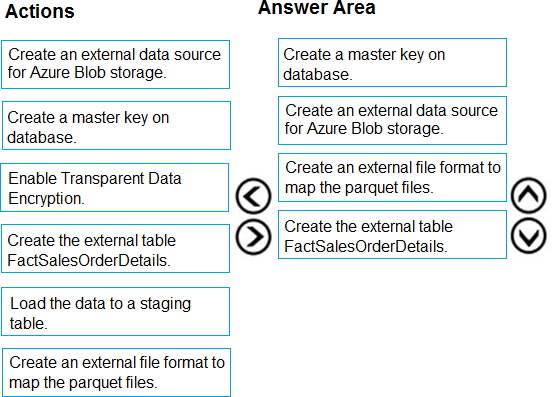Click 'staging' text in Actions item
552x397 pixels.
(165, 304)
